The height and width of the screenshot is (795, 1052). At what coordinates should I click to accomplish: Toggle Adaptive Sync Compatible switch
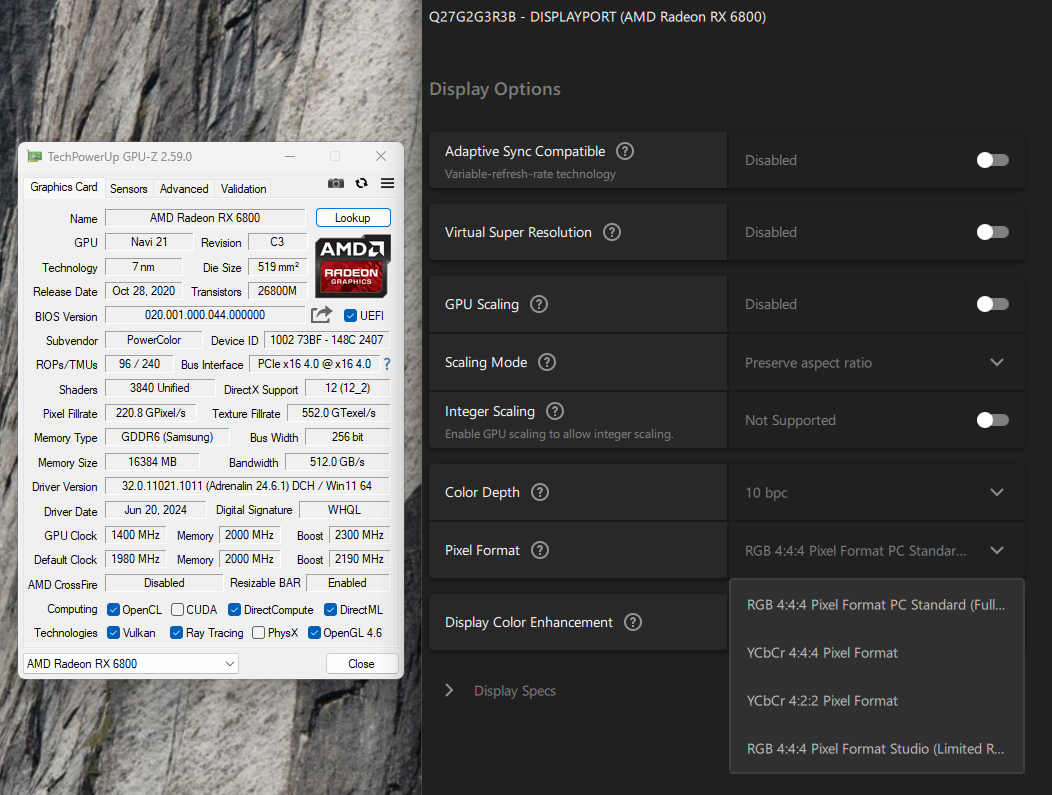(992, 160)
